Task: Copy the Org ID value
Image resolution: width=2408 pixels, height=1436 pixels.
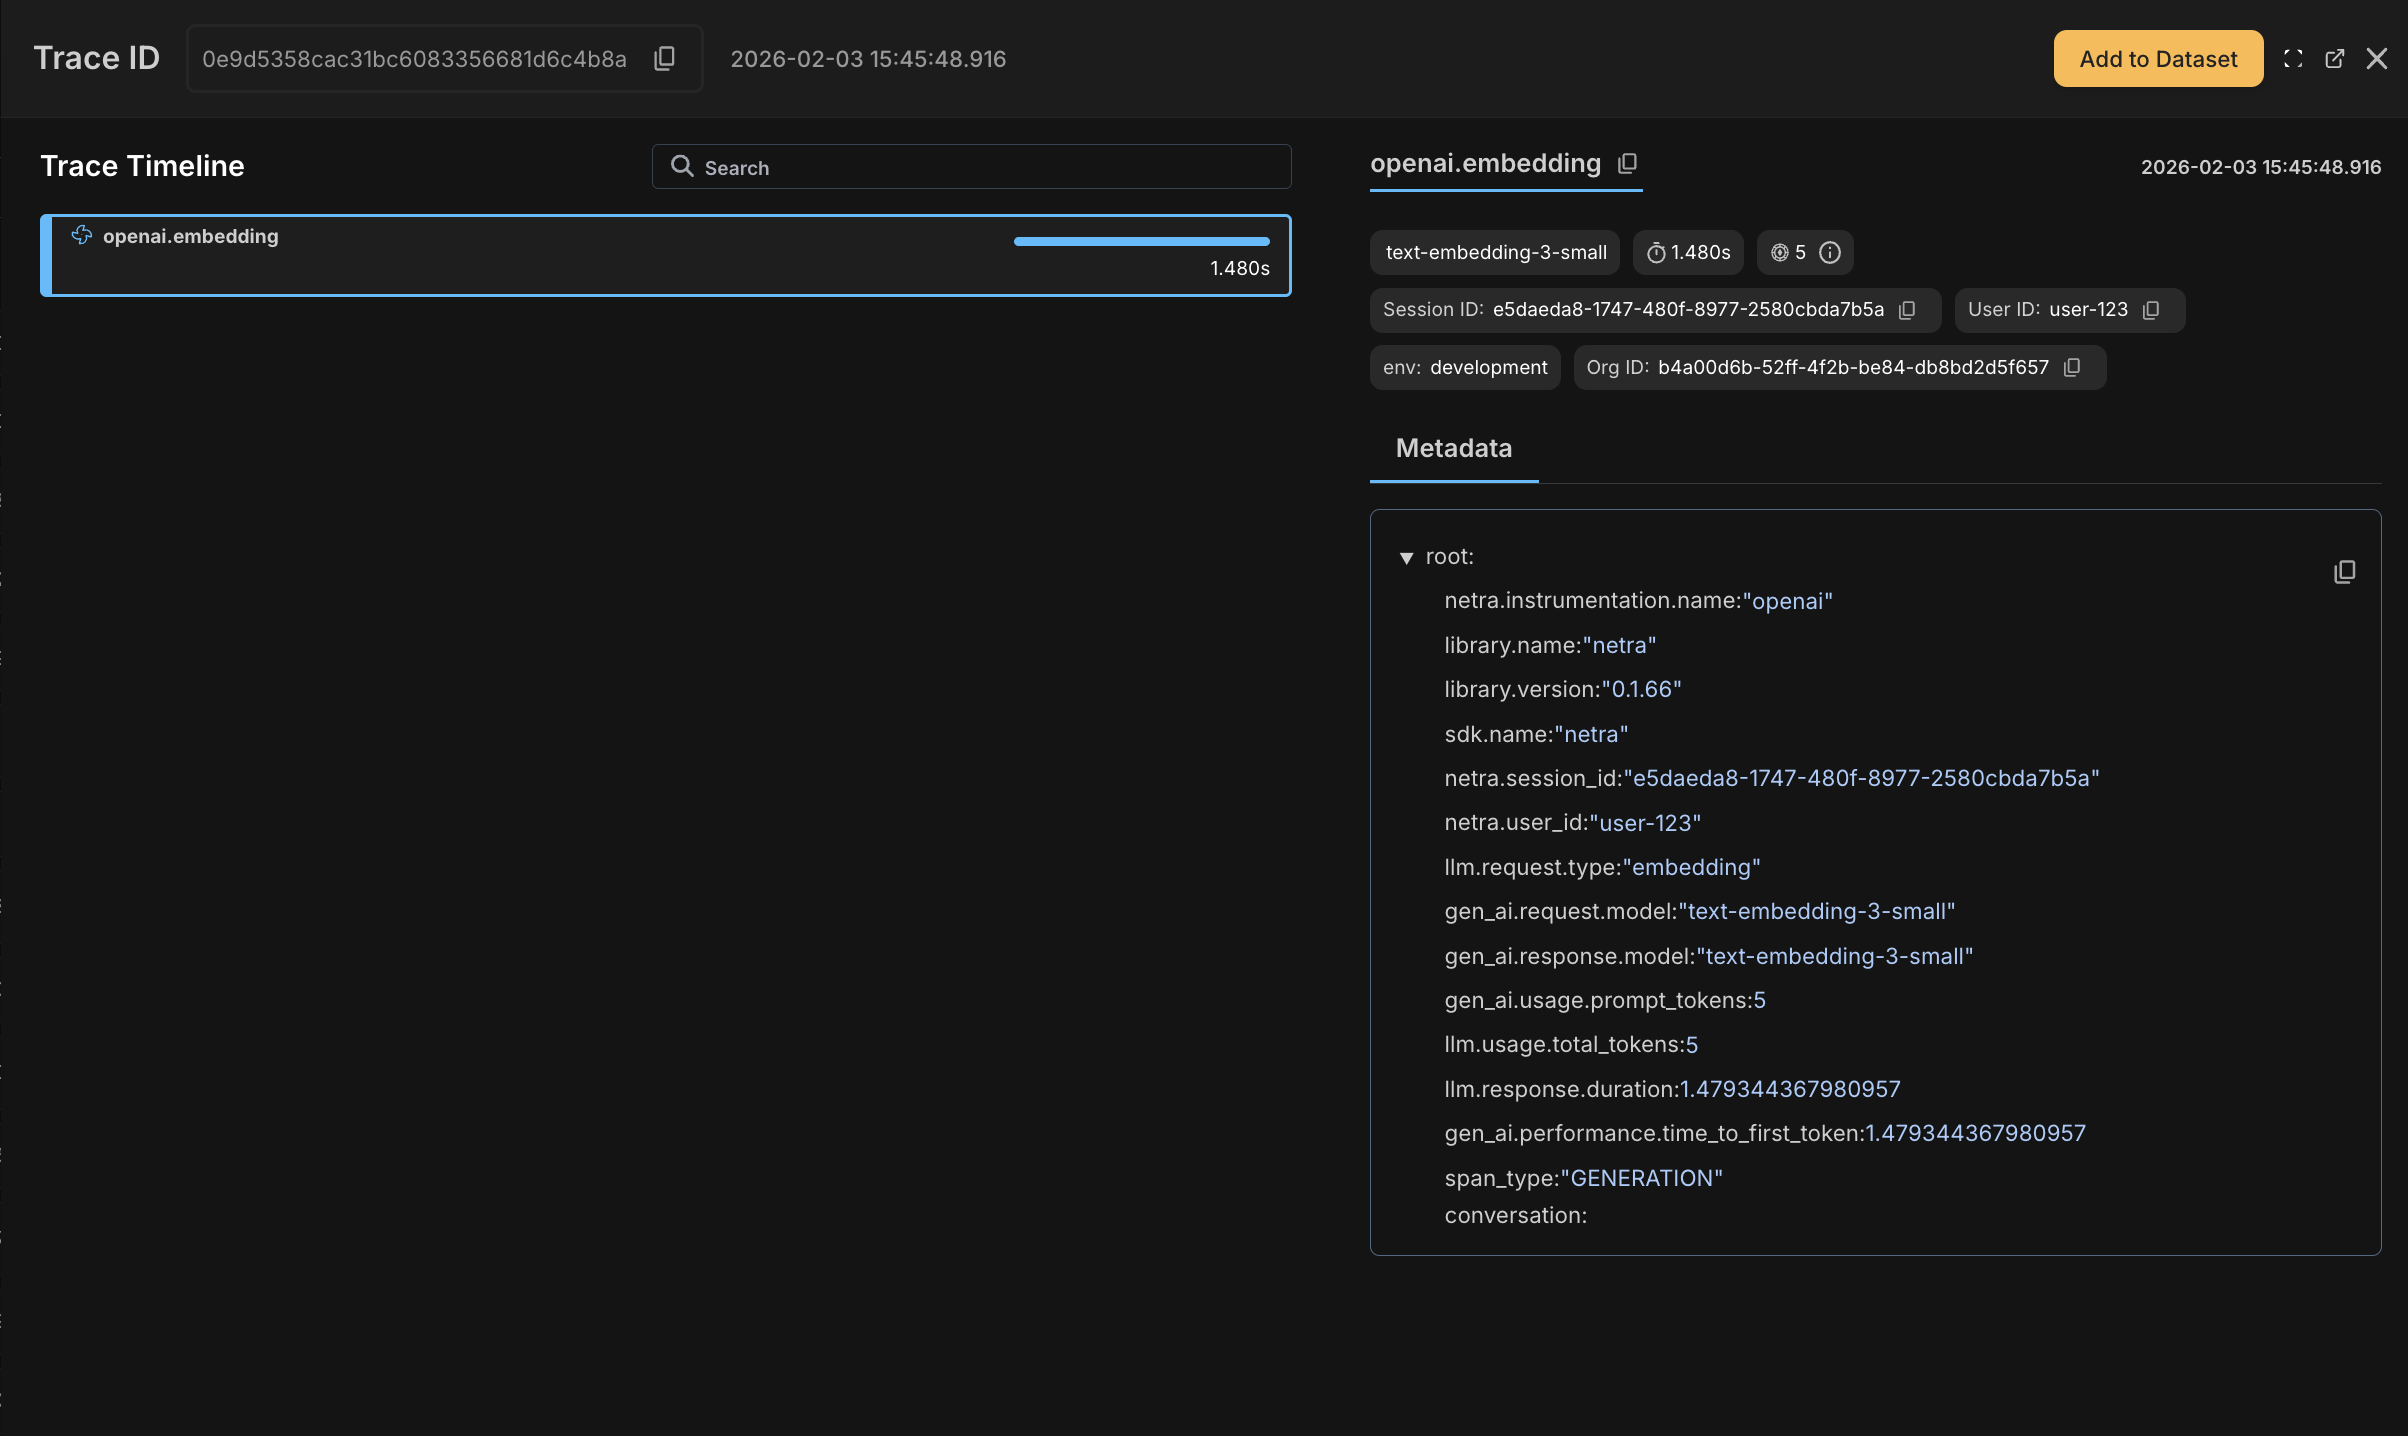Action: coord(2072,367)
